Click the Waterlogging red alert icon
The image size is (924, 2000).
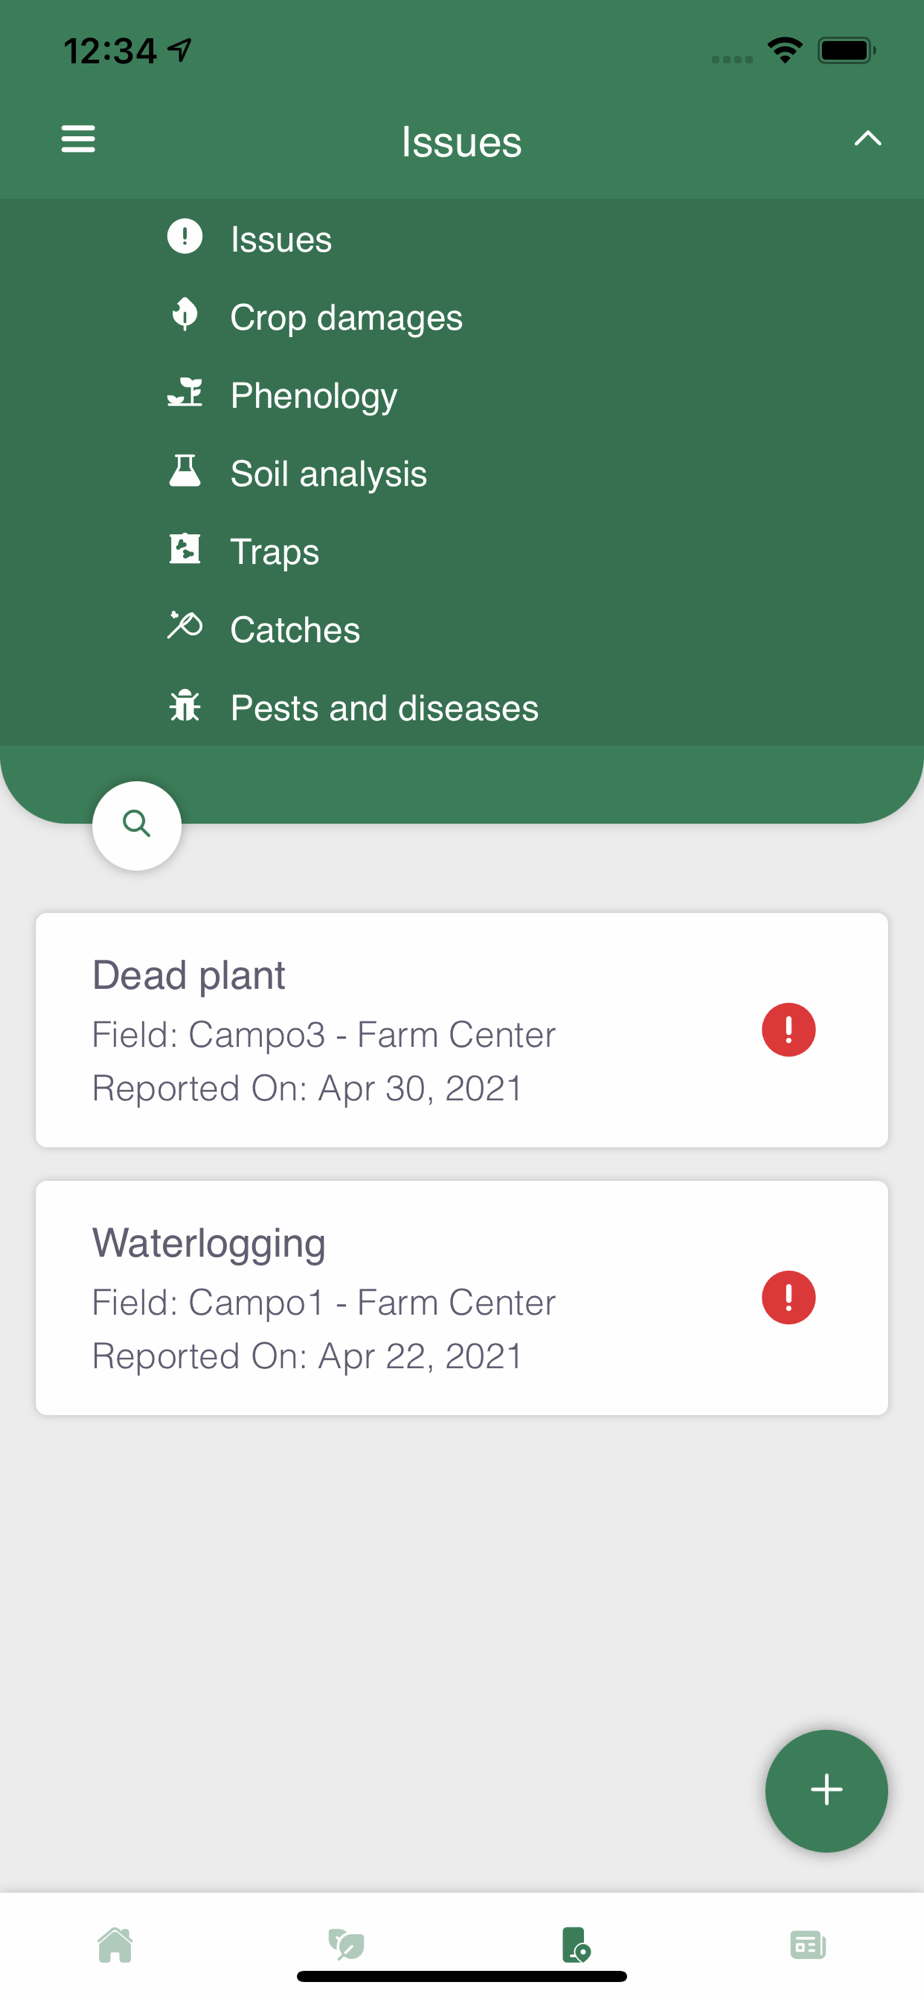pyautogui.click(x=788, y=1297)
